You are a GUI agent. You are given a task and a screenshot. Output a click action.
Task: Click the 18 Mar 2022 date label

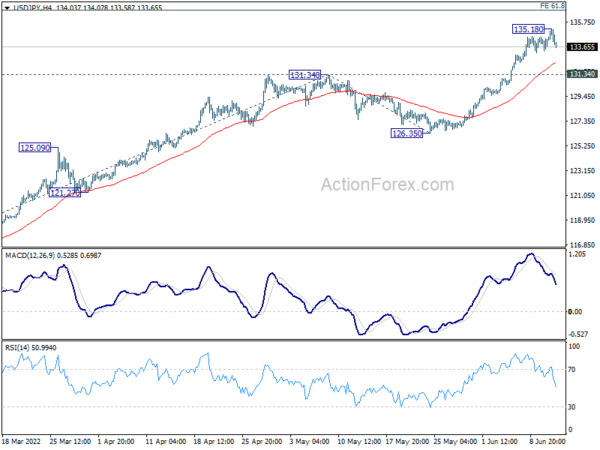click(x=21, y=441)
